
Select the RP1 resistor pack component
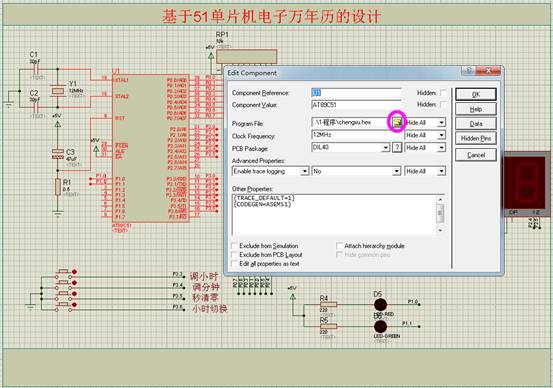coord(247,57)
